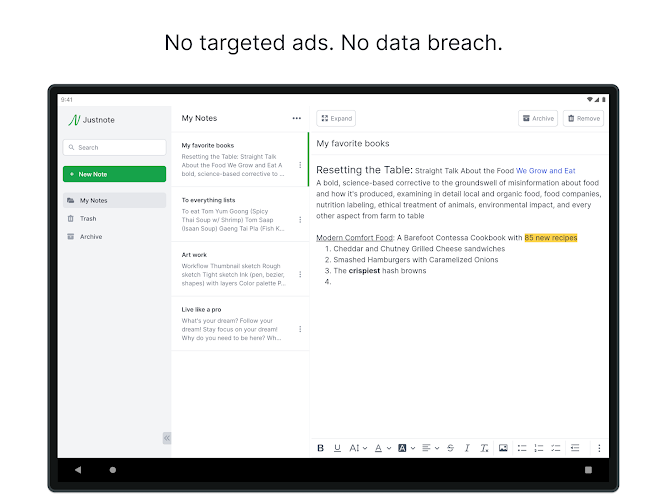Expand the note editor

pyautogui.click(x=336, y=118)
